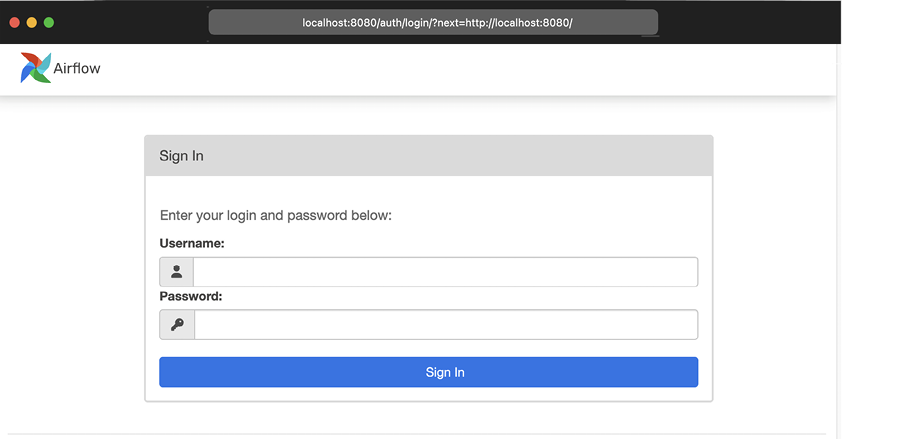Screen dimensions: 913x439
Task: Minimize the window using yellow button
Action: click(x=32, y=22)
